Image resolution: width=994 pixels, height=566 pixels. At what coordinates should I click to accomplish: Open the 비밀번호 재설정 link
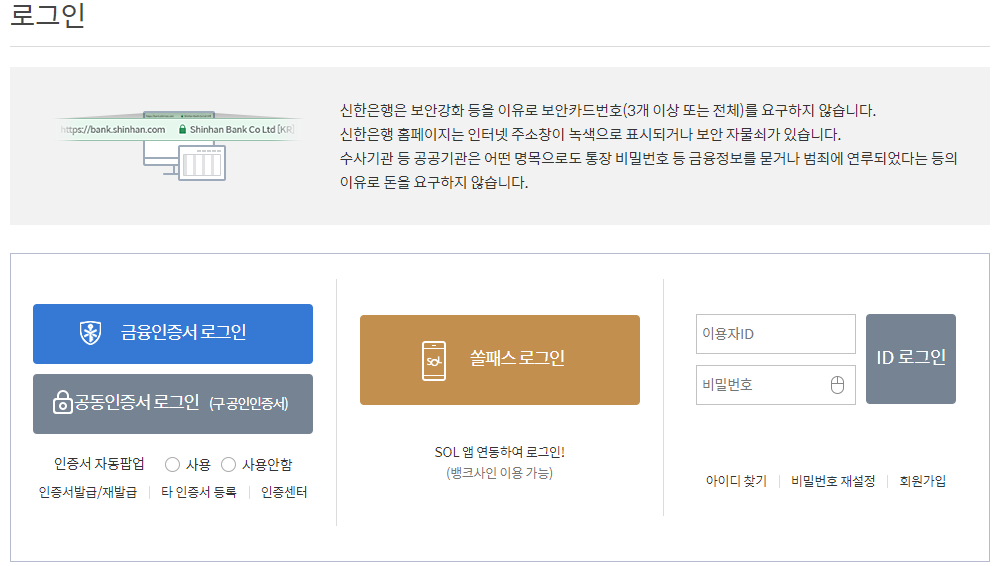point(833,481)
